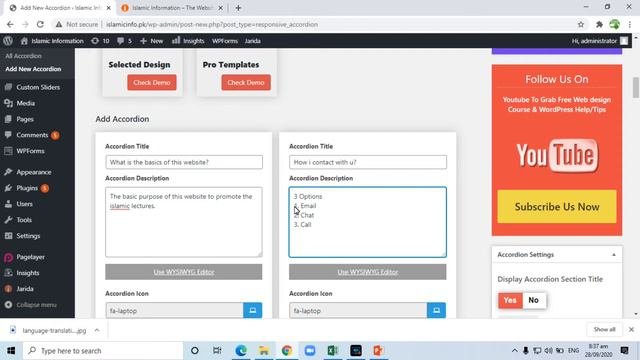This screenshot has width=640, height=360.
Task: Click the YouTube logo banner
Action: (x=557, y=156)
